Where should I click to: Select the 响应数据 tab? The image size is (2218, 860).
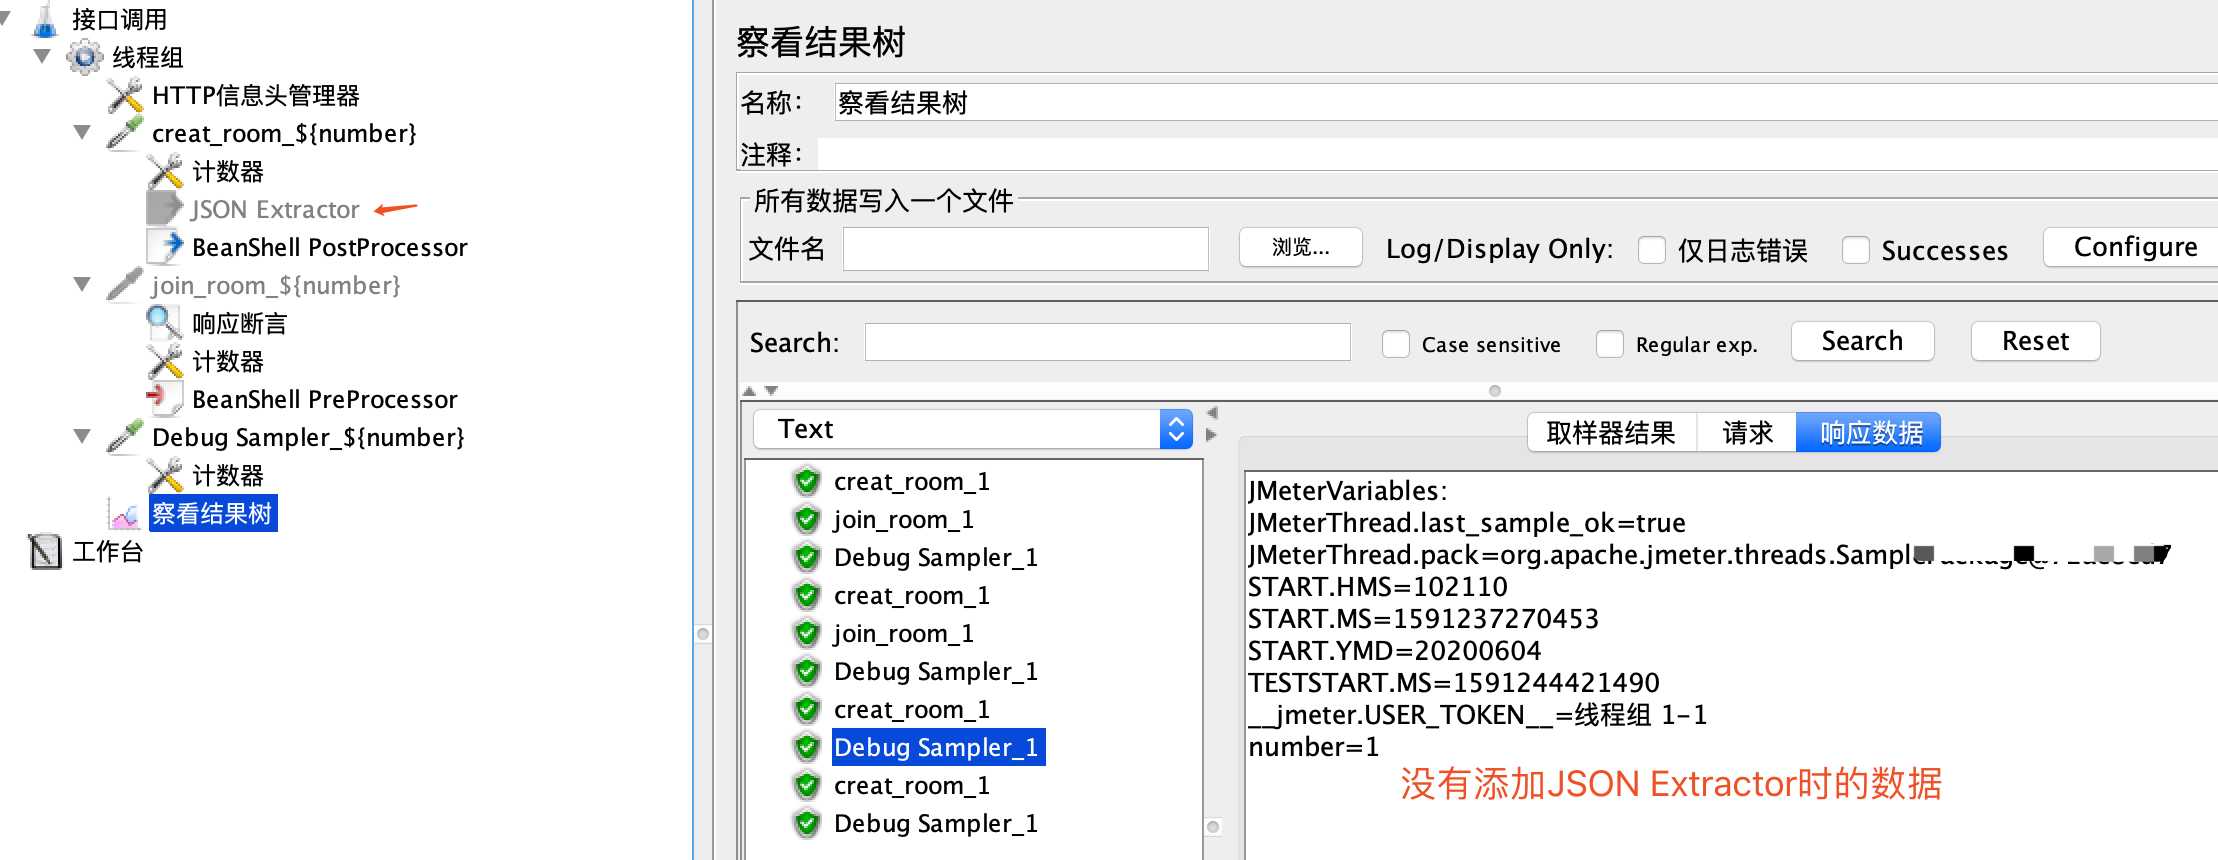point(1869,433)
